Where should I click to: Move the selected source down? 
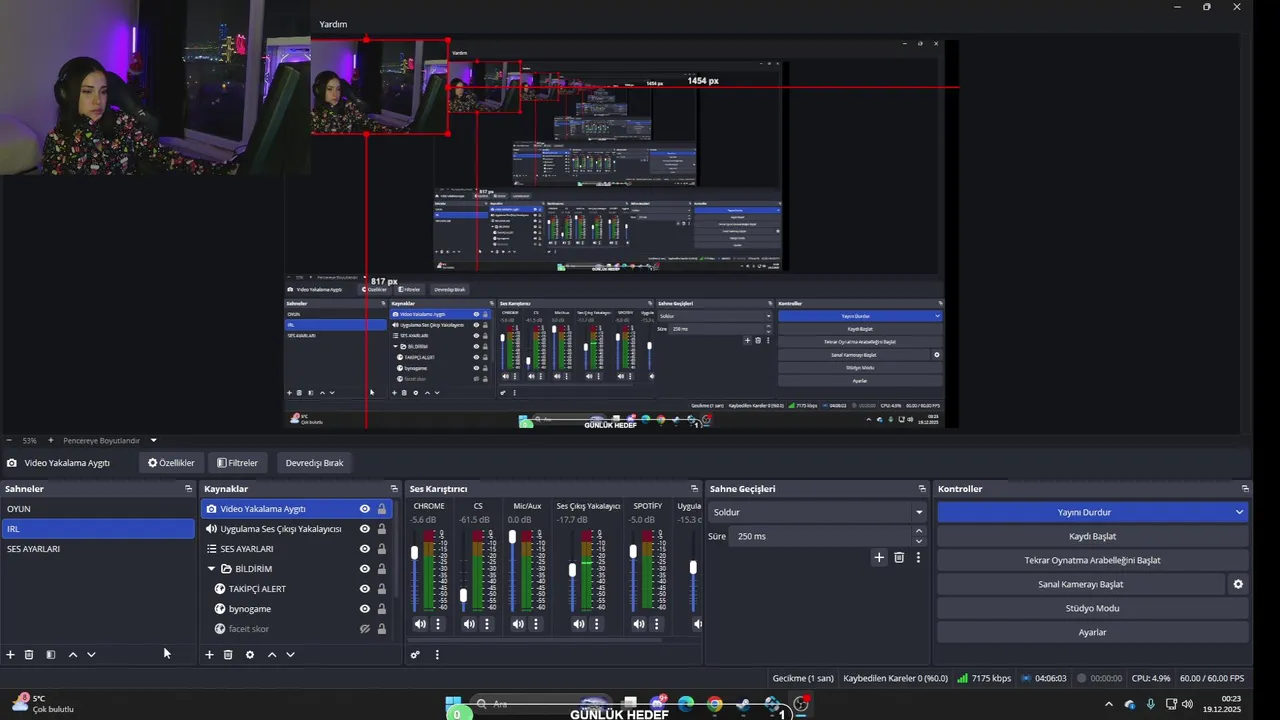pos(290,654)
